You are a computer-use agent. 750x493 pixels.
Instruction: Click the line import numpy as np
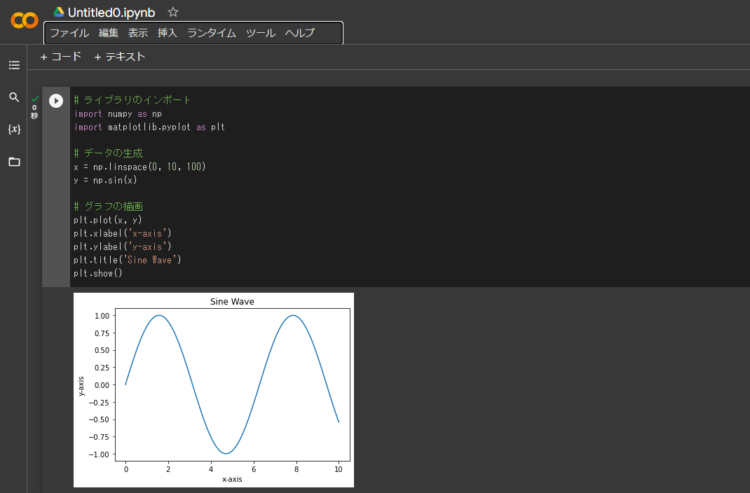pos(118,114)
